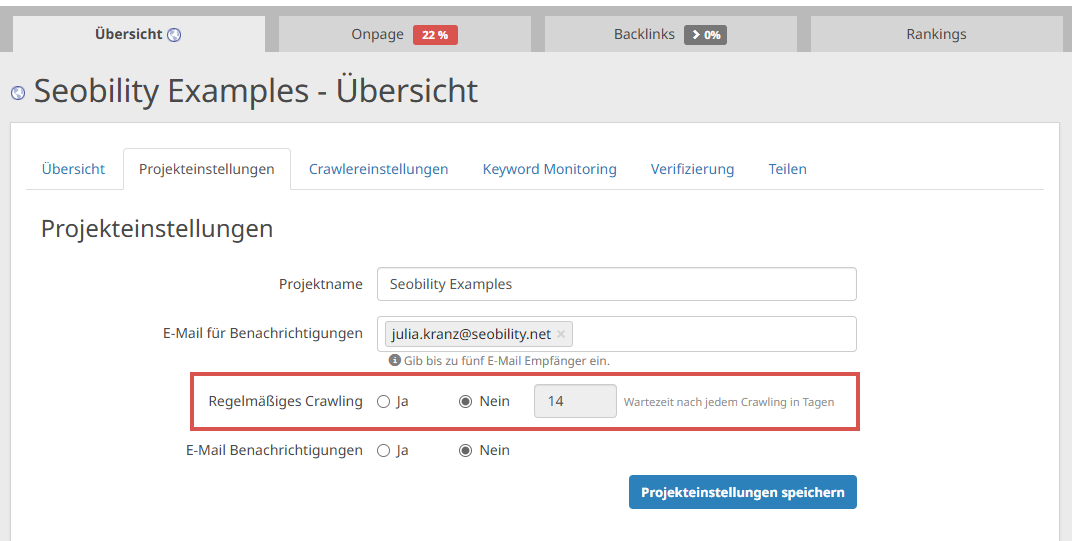This screenshot has width=1072, height=541.
Task: Switch to the Onpage tab
Action: point(405,34)
